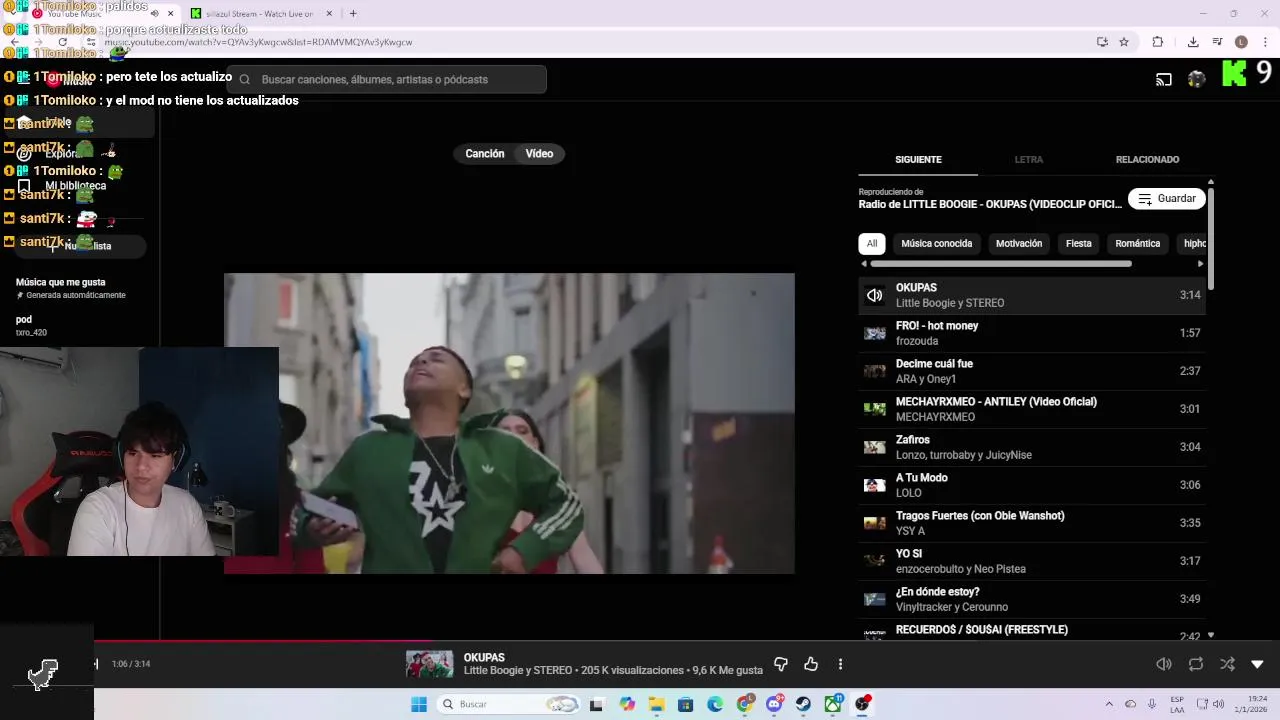Open OBS Studio from taskbar
The width and height of the screenshot is (1280, 720).
point(862,704)
